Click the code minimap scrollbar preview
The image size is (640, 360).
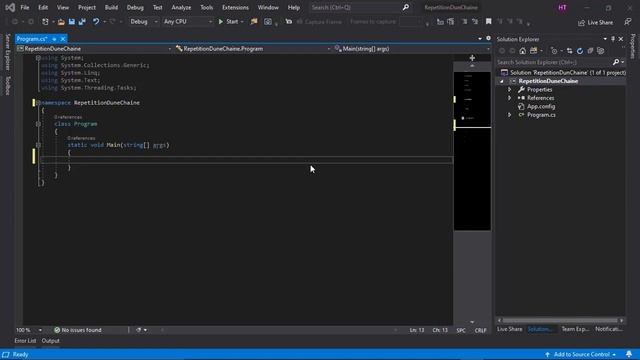click(x=472, y=151)
